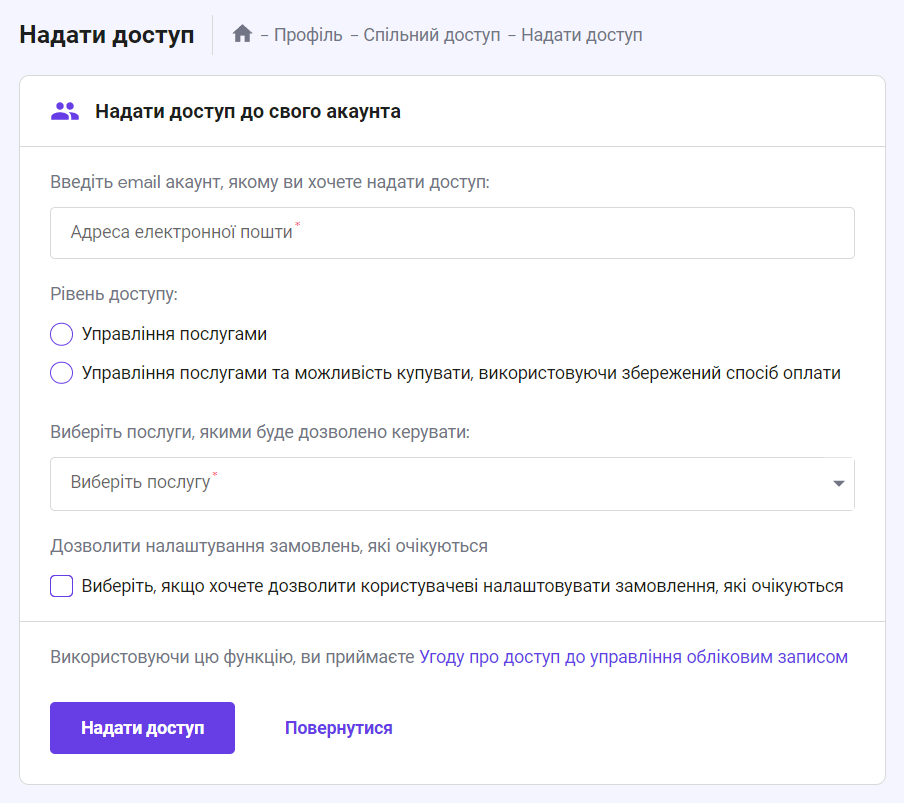904x803 pixels.
Task: Click the Рівень доступу label
Action: (x=114, y=295)
